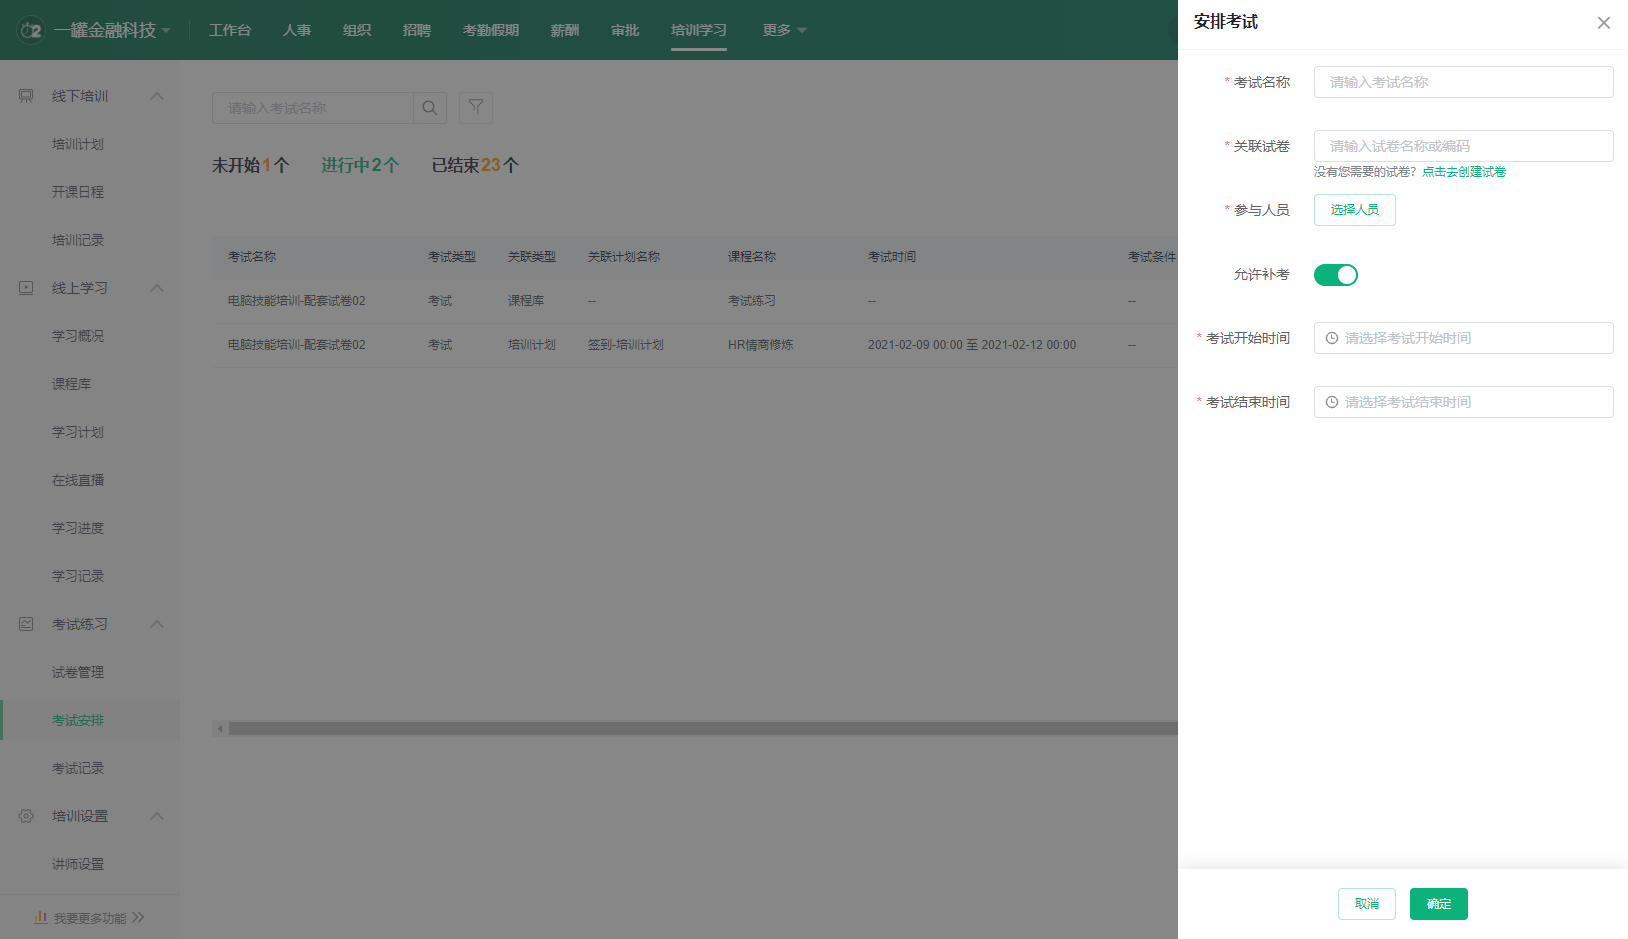
Task: Open the 考试结束时间 date picker
Action: tap(1463, 402)
